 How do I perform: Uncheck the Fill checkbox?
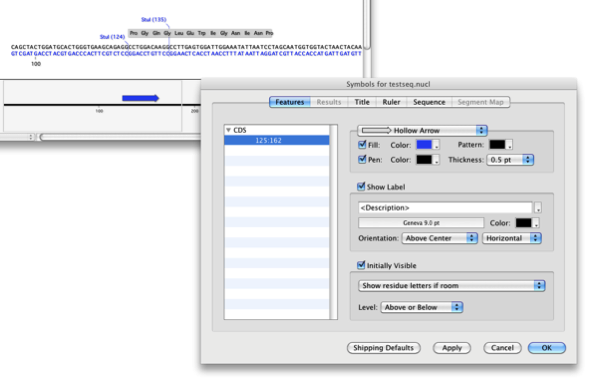pyautogui.click(x=362, y=145)
